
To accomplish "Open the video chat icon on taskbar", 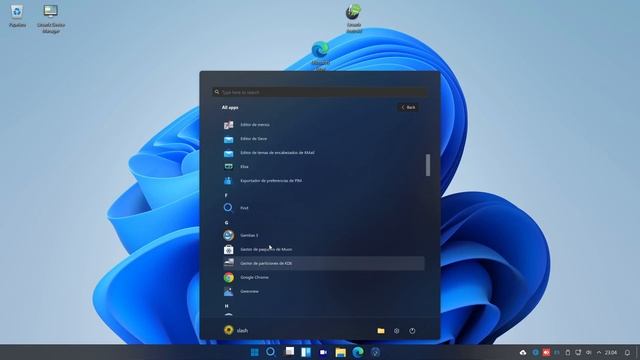I will point(323,352).
